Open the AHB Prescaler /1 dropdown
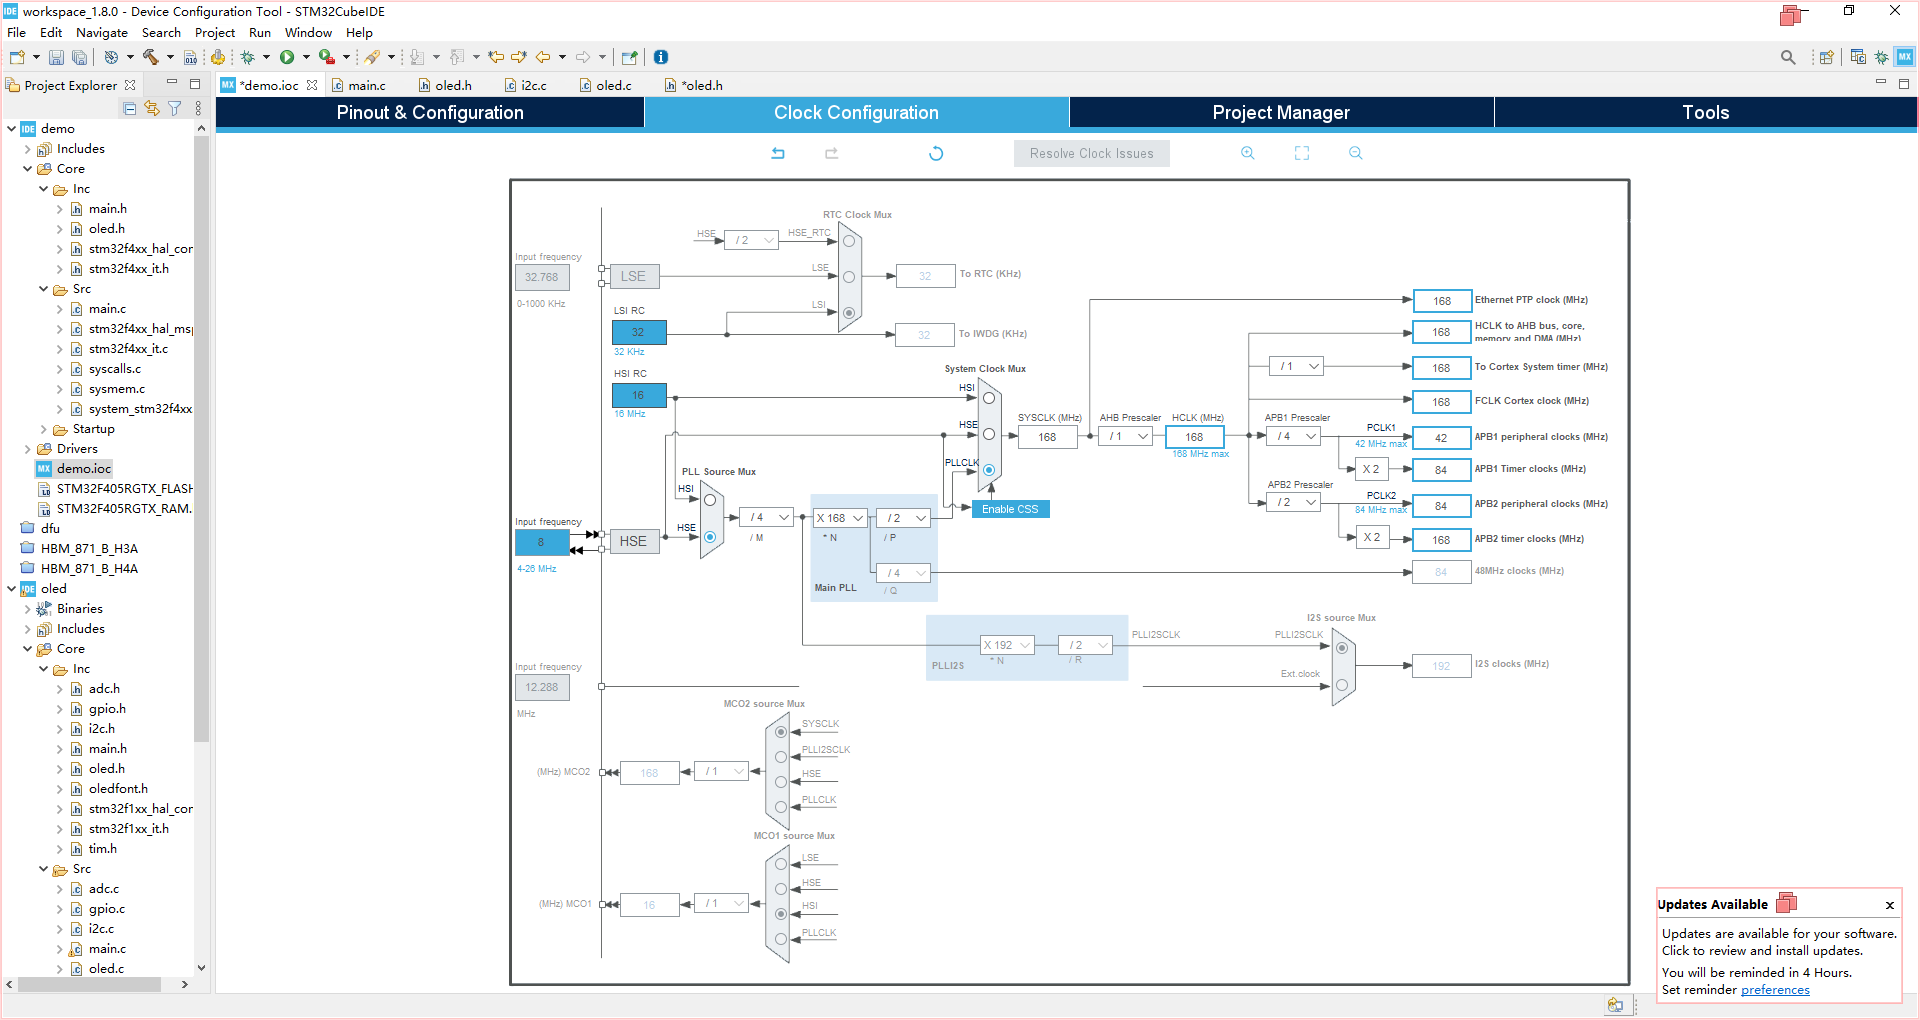1920x1020 pixels. coord(1126,436)
